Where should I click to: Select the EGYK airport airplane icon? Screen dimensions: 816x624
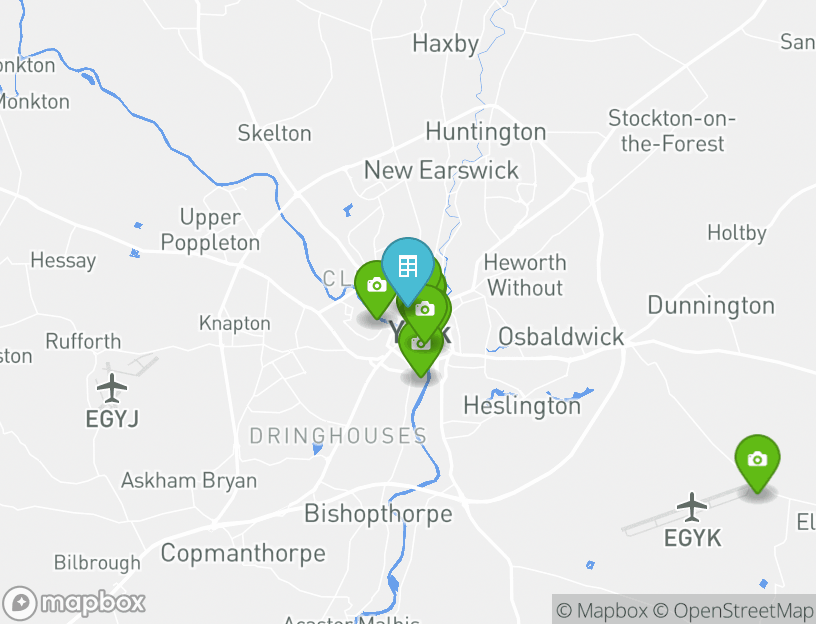pos(692,507)
